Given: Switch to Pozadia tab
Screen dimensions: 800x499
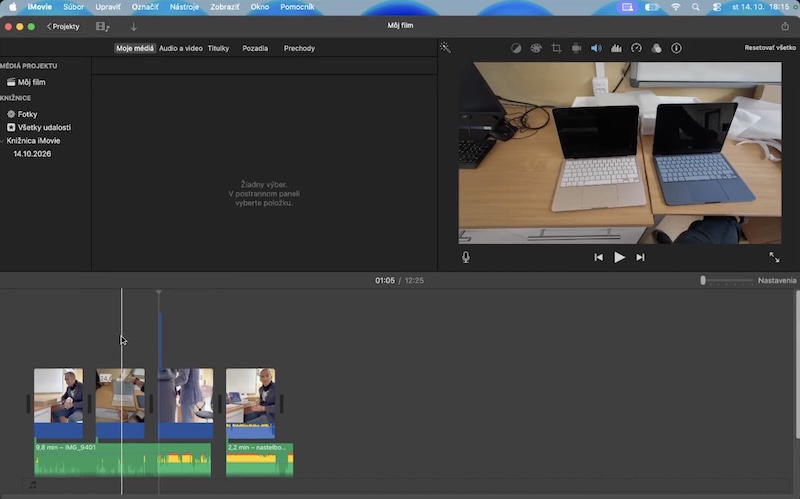Looking at the screenshot, I should (x=255, y=48).
